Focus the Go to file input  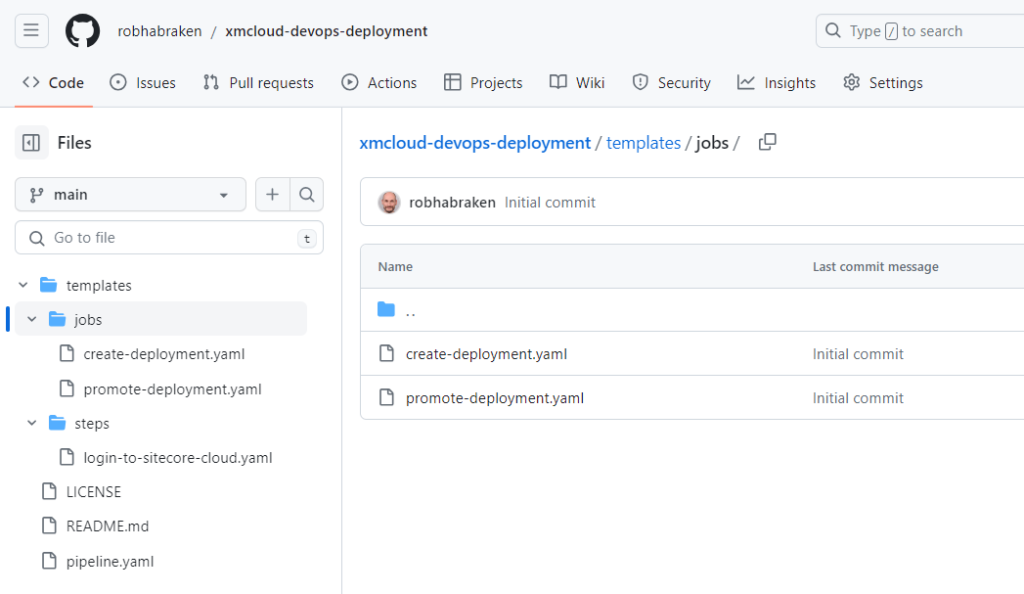click(x=169, y=238)
